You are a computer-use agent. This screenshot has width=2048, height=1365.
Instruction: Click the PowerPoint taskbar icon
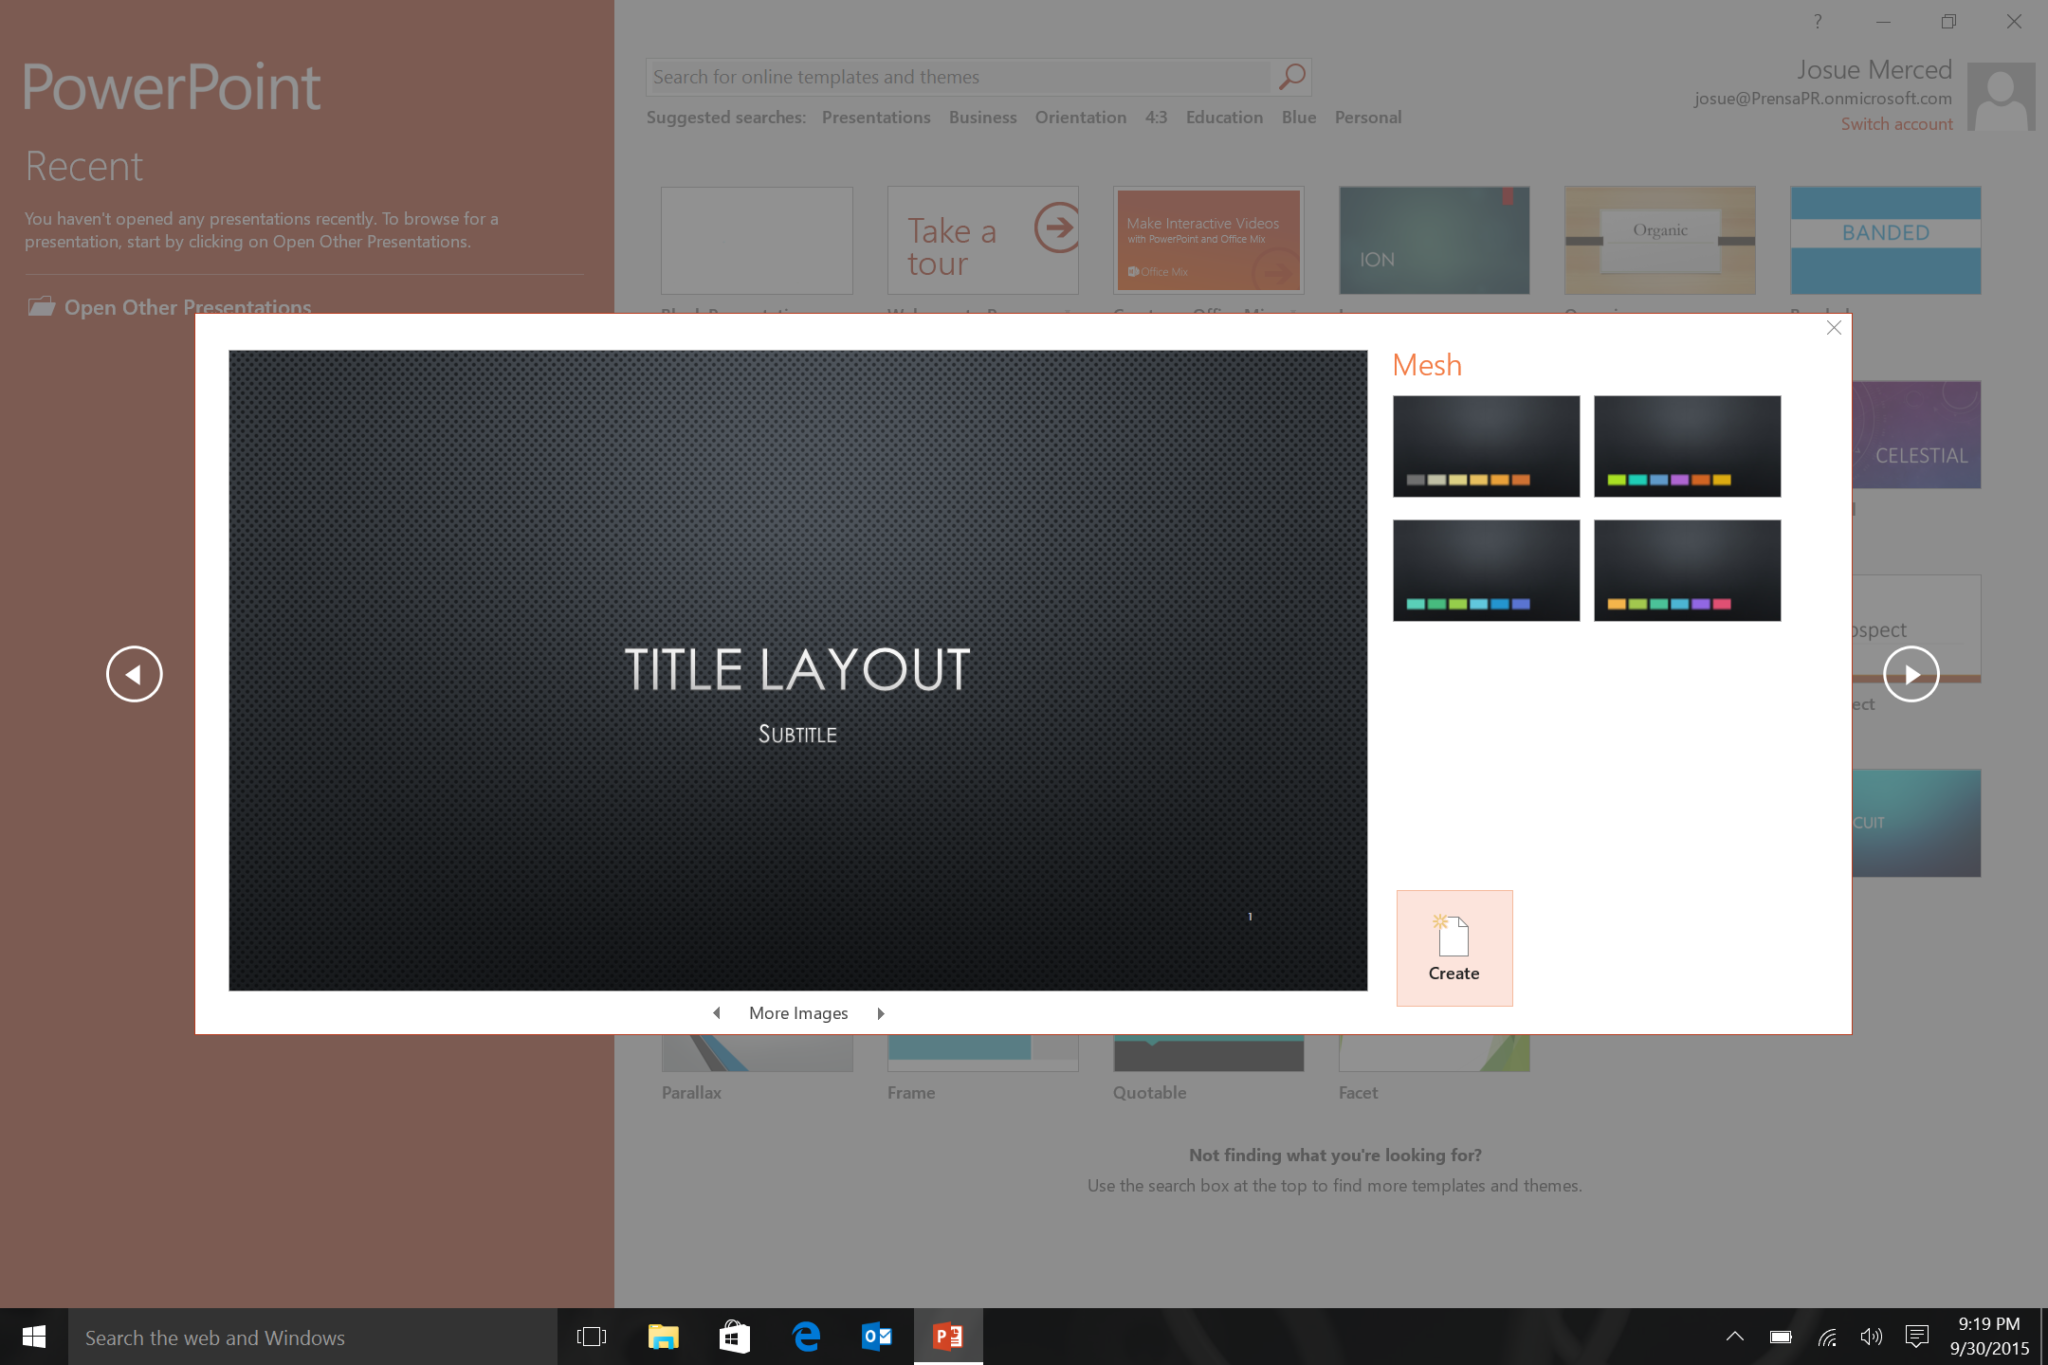(x=948, y=1337)
